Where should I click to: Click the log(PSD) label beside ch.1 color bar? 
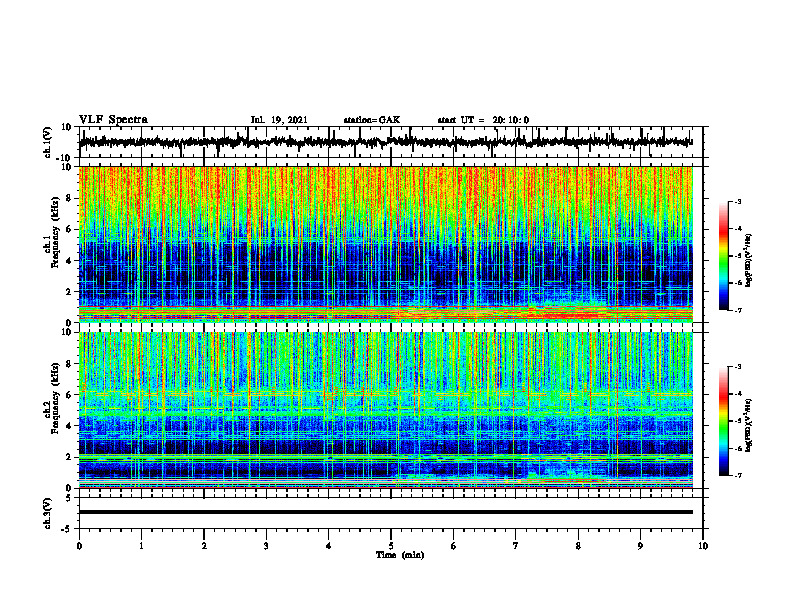pos(749,261)
